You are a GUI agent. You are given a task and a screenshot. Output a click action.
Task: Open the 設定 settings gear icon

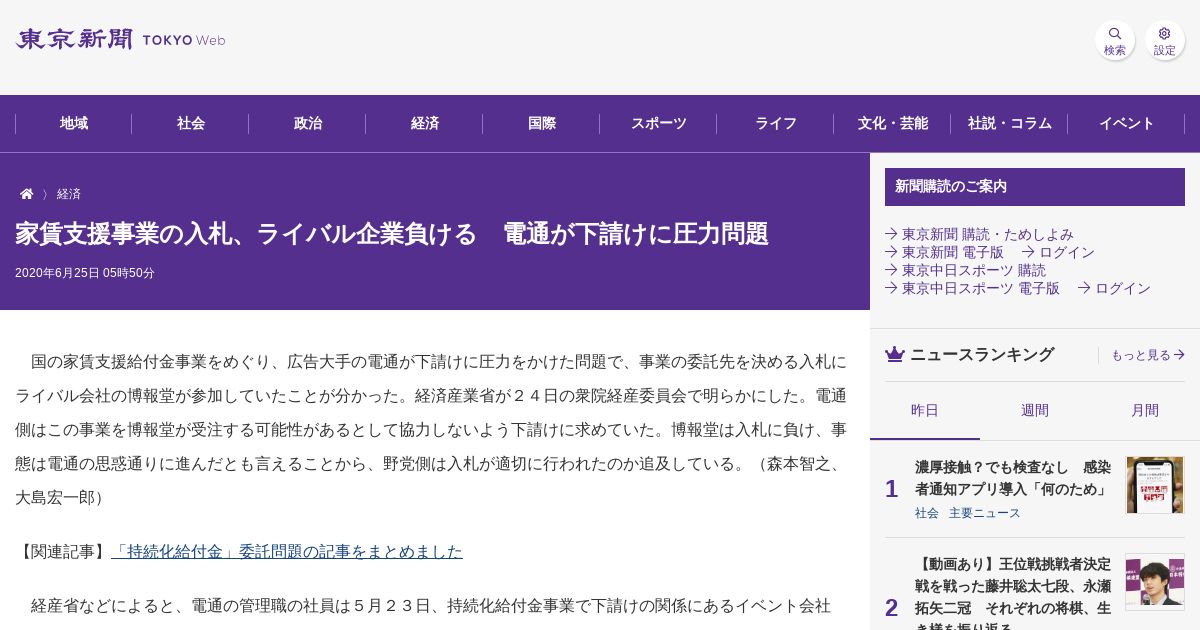1164,40
